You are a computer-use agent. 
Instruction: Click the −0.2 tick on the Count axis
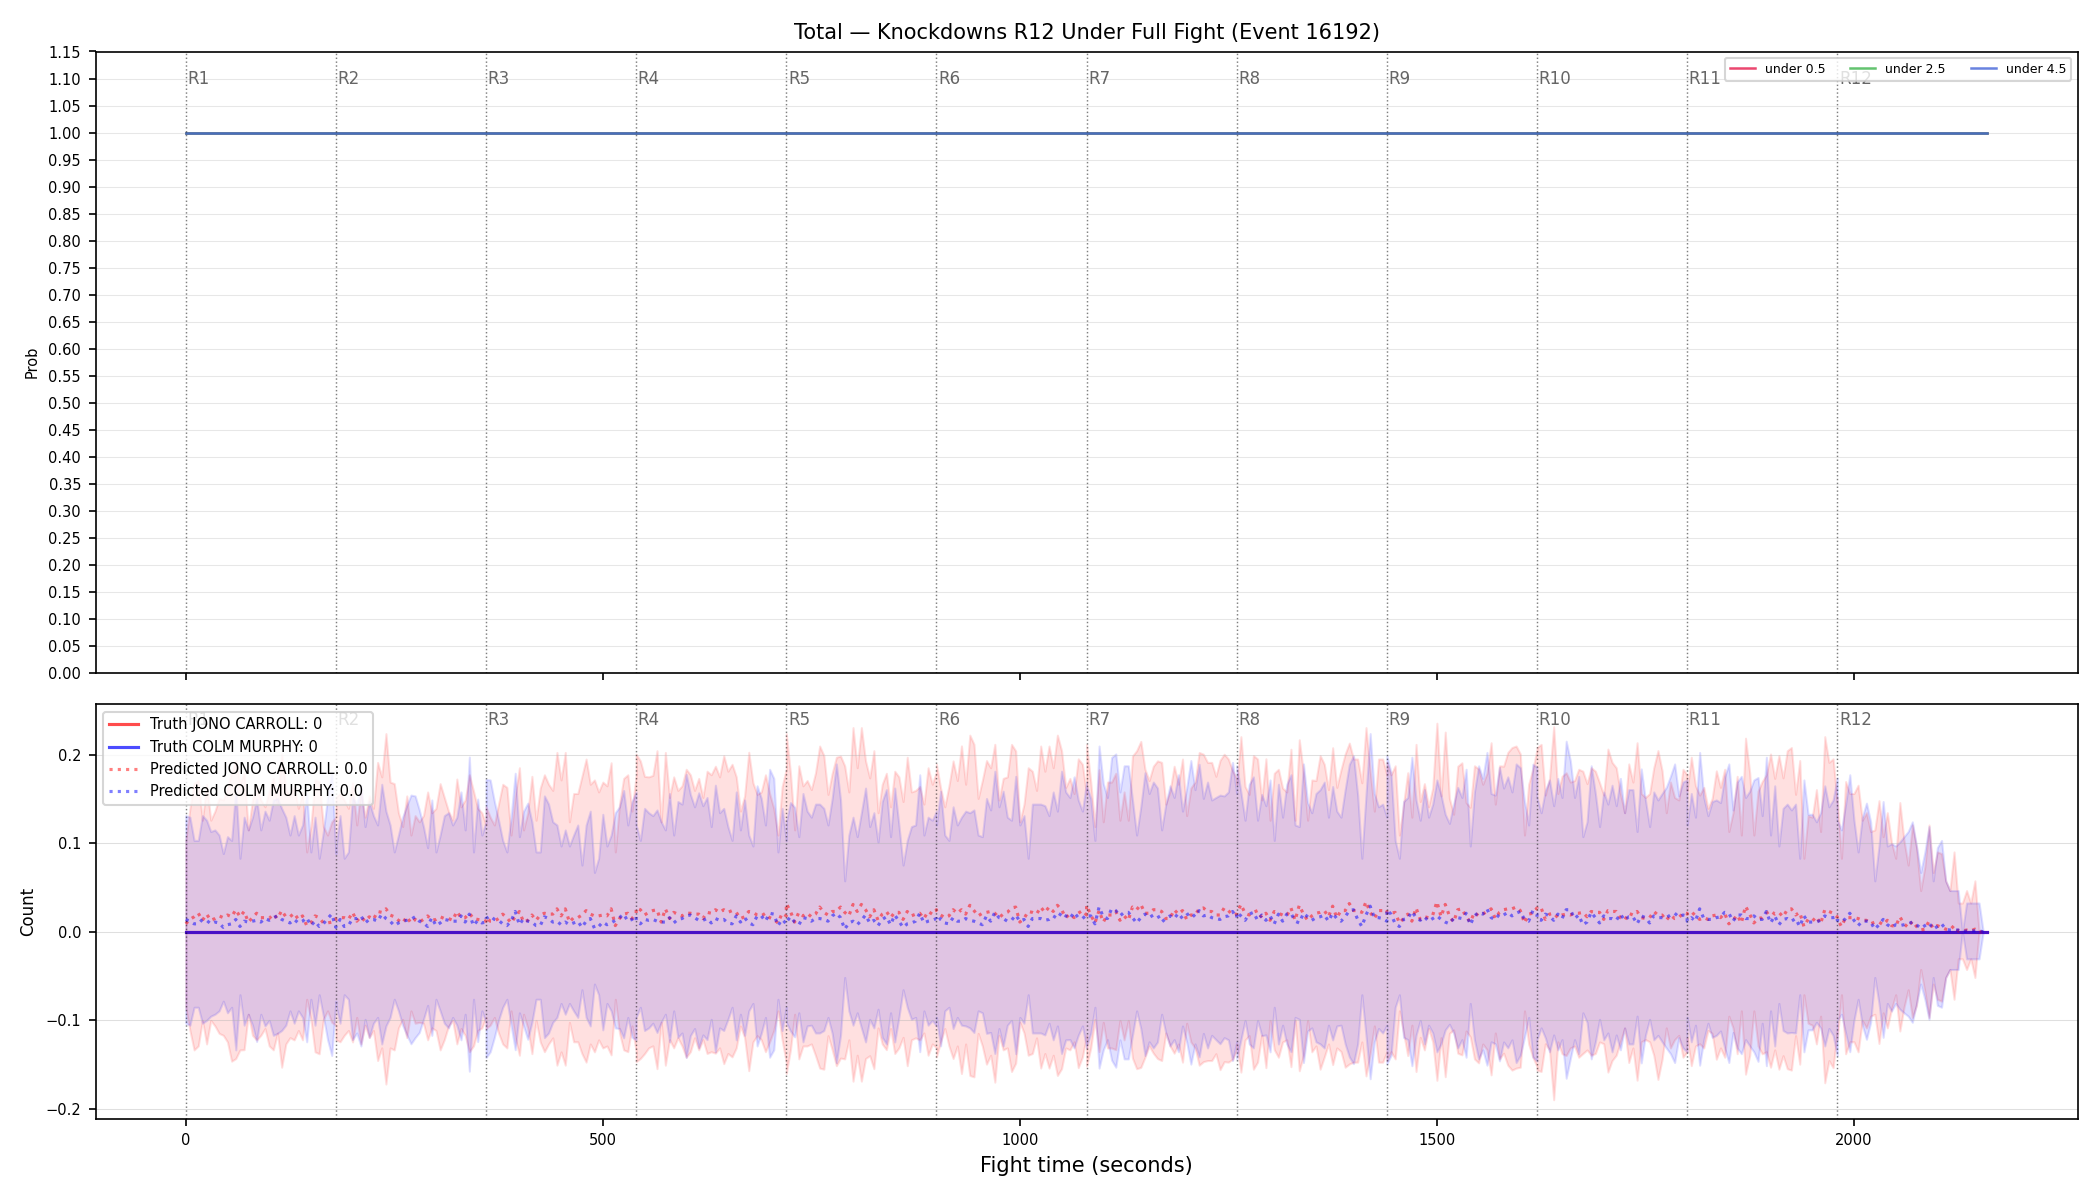tap(64, 1109)
